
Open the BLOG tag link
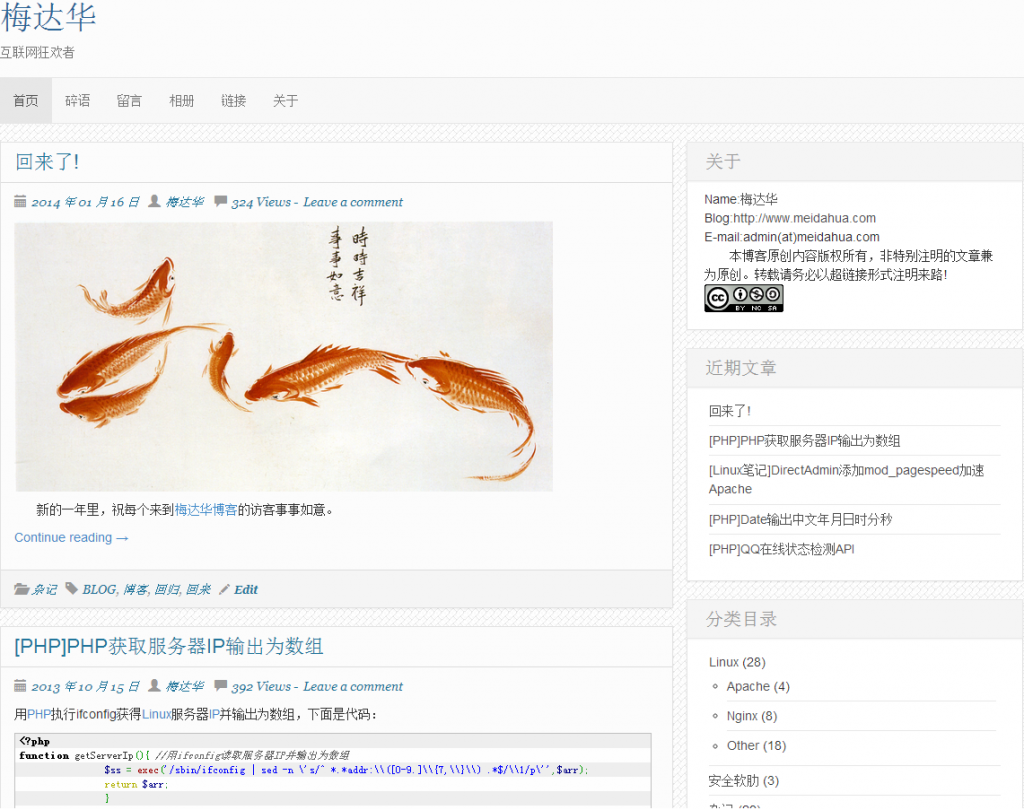[x=99, y=589]
